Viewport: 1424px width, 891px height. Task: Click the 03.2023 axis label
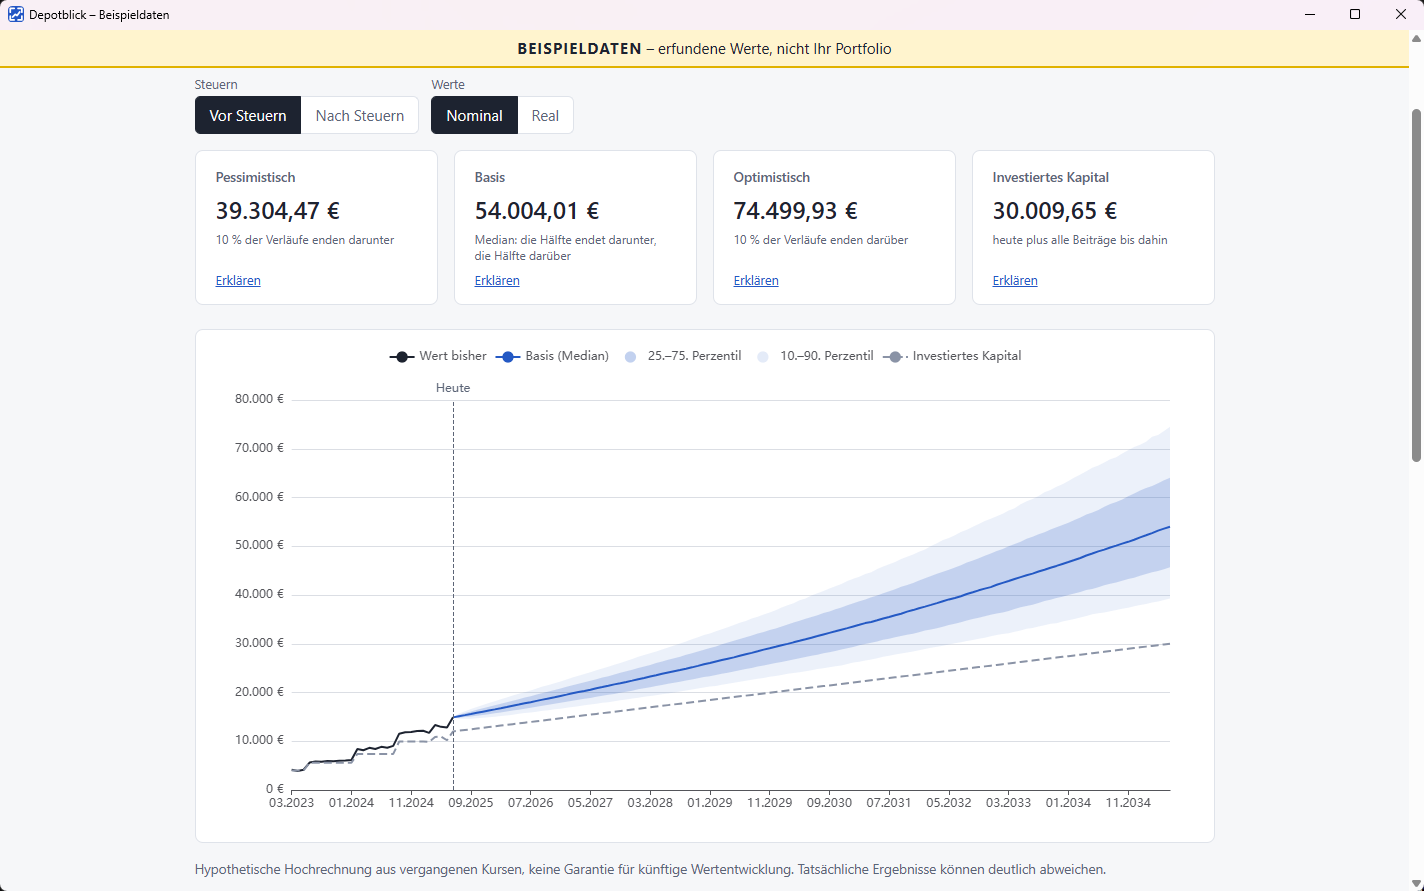pos(291,803)
